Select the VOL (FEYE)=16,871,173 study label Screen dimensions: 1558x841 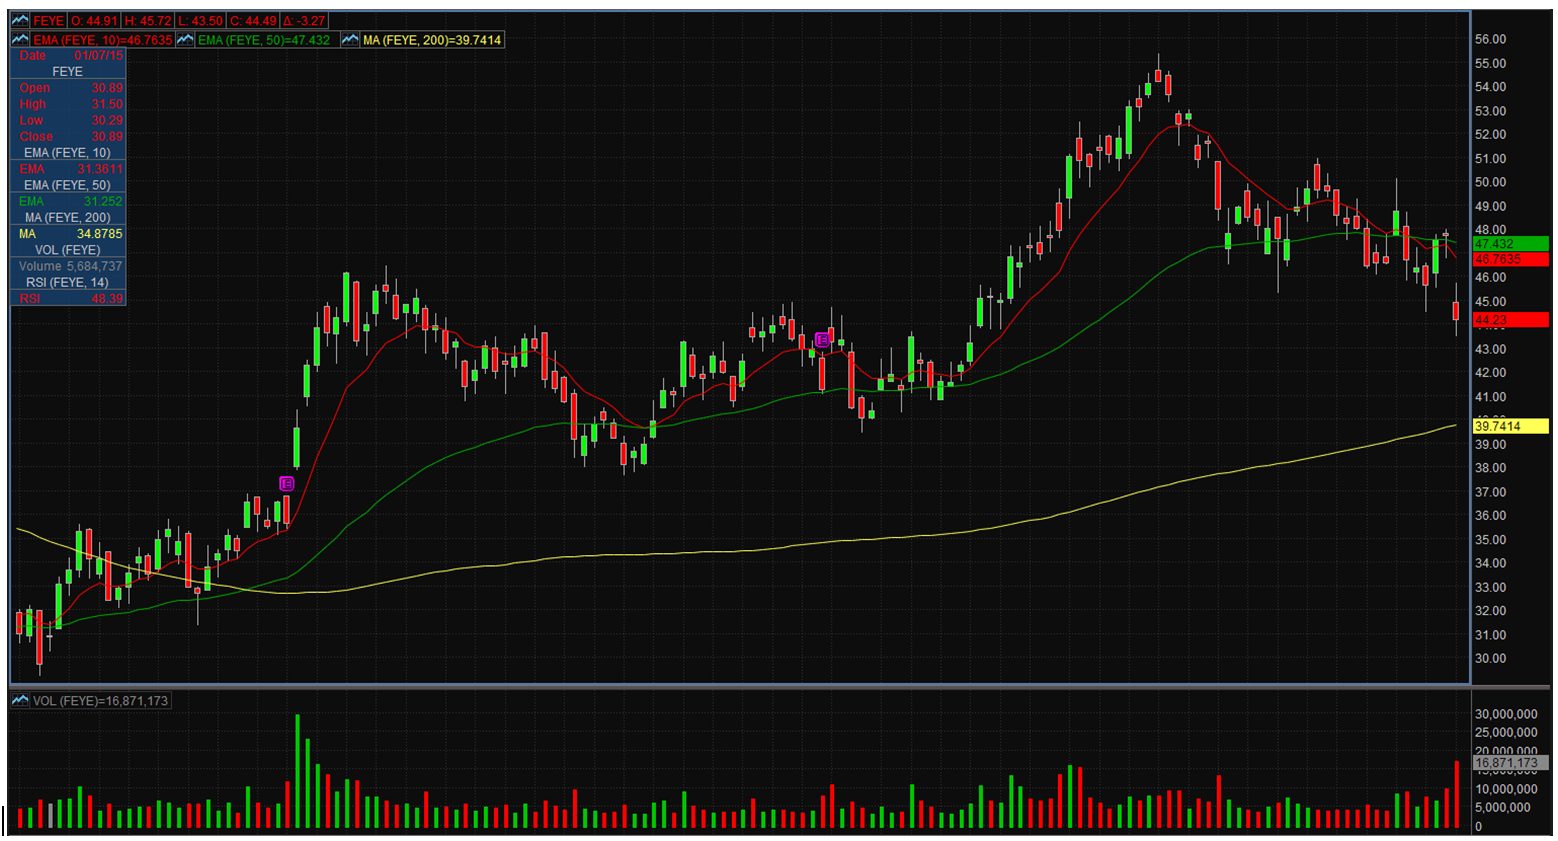[x=100, y=701]
